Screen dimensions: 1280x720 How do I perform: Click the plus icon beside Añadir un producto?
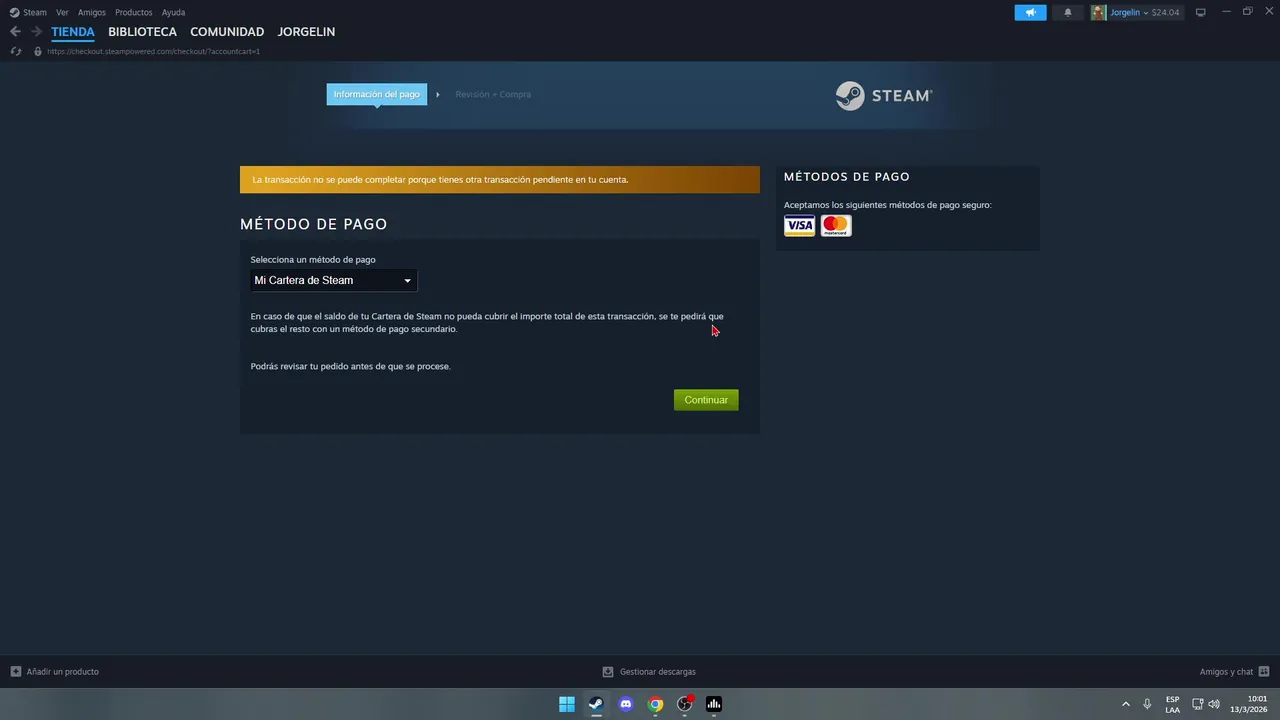tap(16, 672)
